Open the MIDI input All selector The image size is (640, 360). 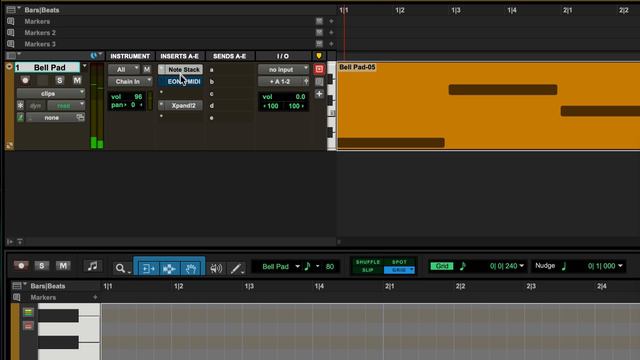tap(124, 69)
